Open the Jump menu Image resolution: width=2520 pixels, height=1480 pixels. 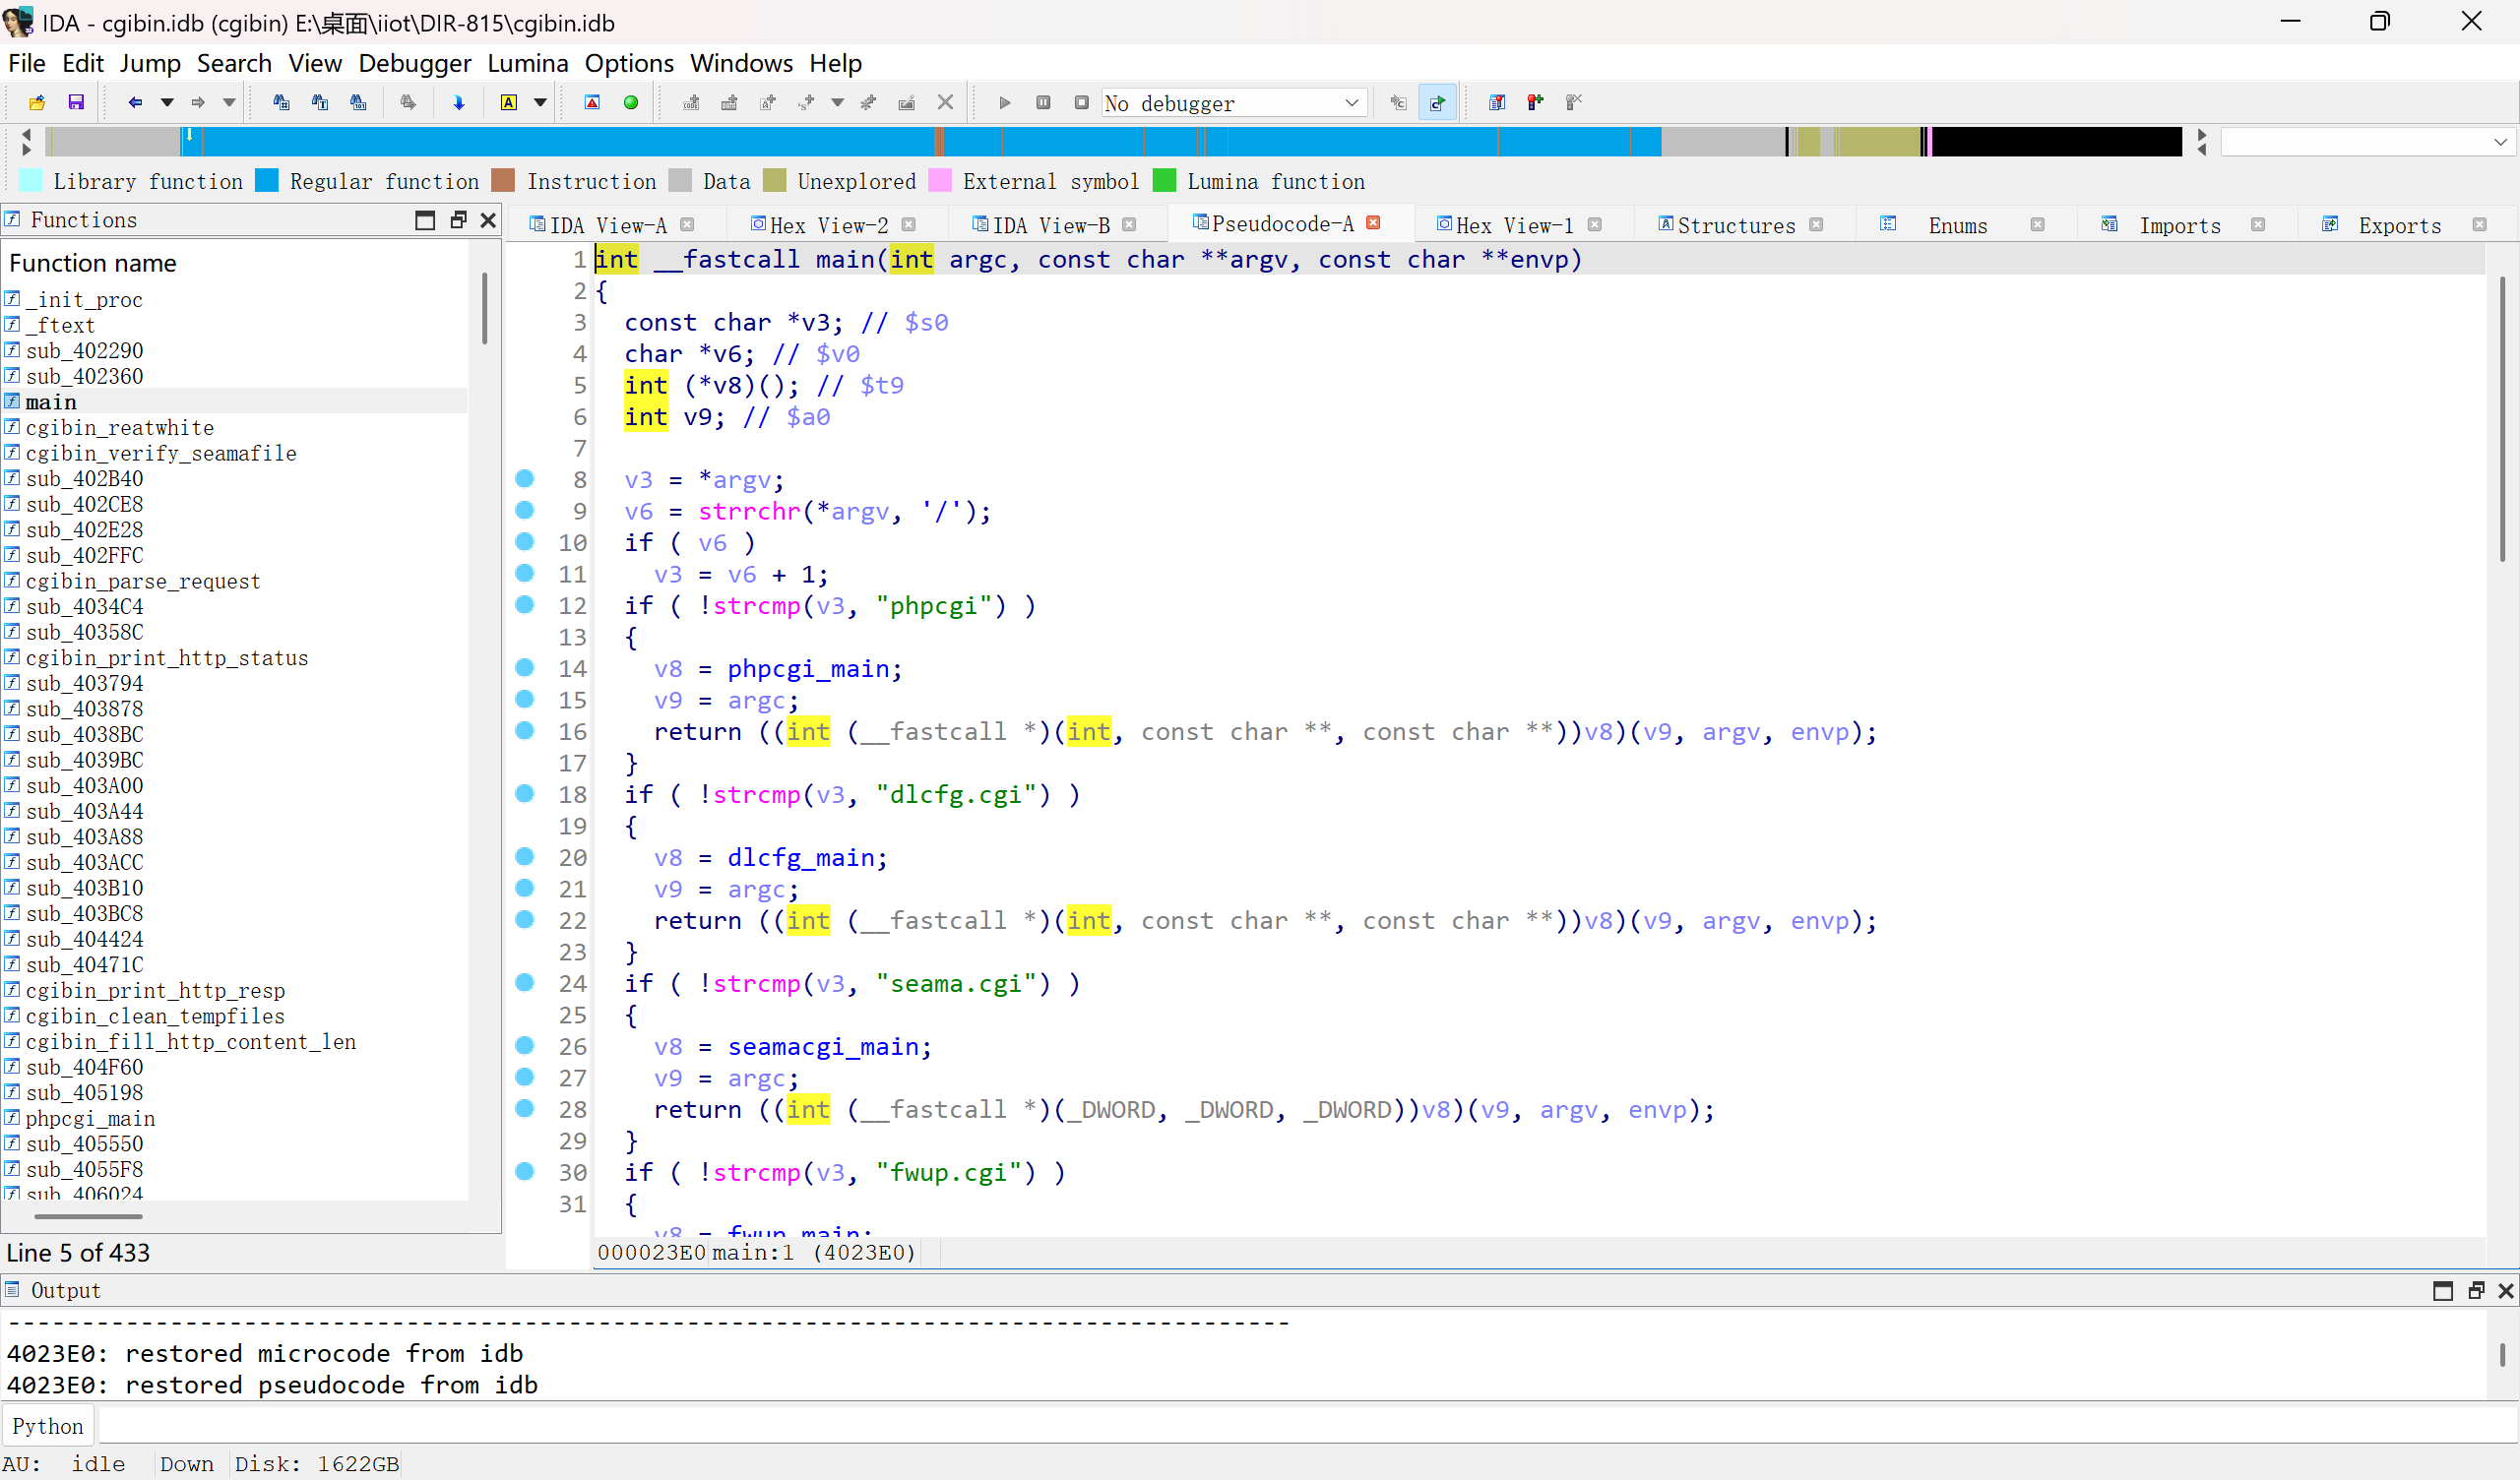click(x=150, y=63)
